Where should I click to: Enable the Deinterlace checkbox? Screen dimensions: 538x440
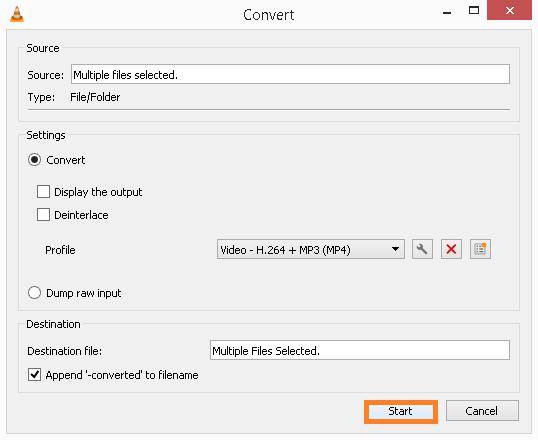tap(43, 215)
